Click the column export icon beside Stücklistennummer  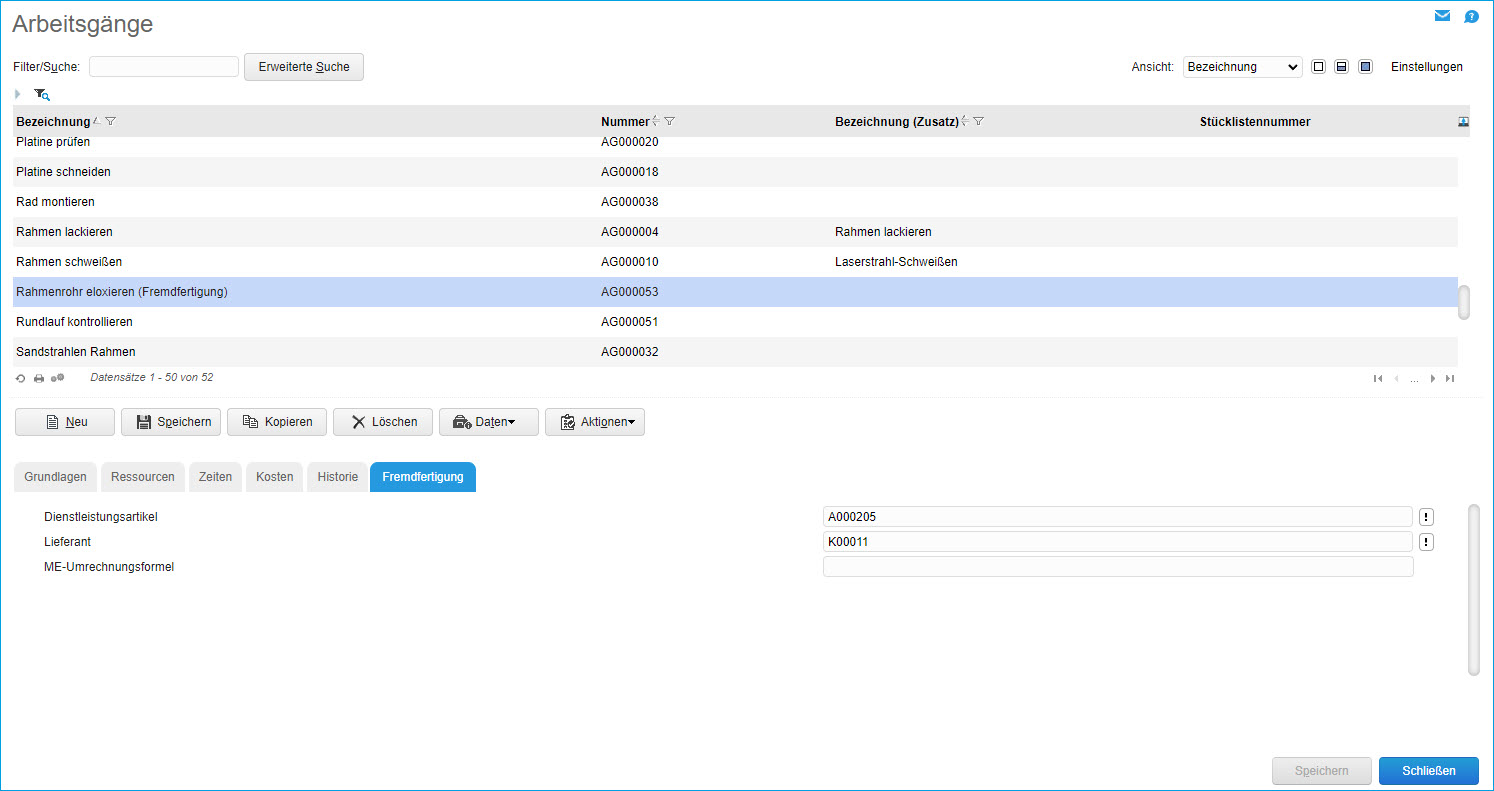1464,122
